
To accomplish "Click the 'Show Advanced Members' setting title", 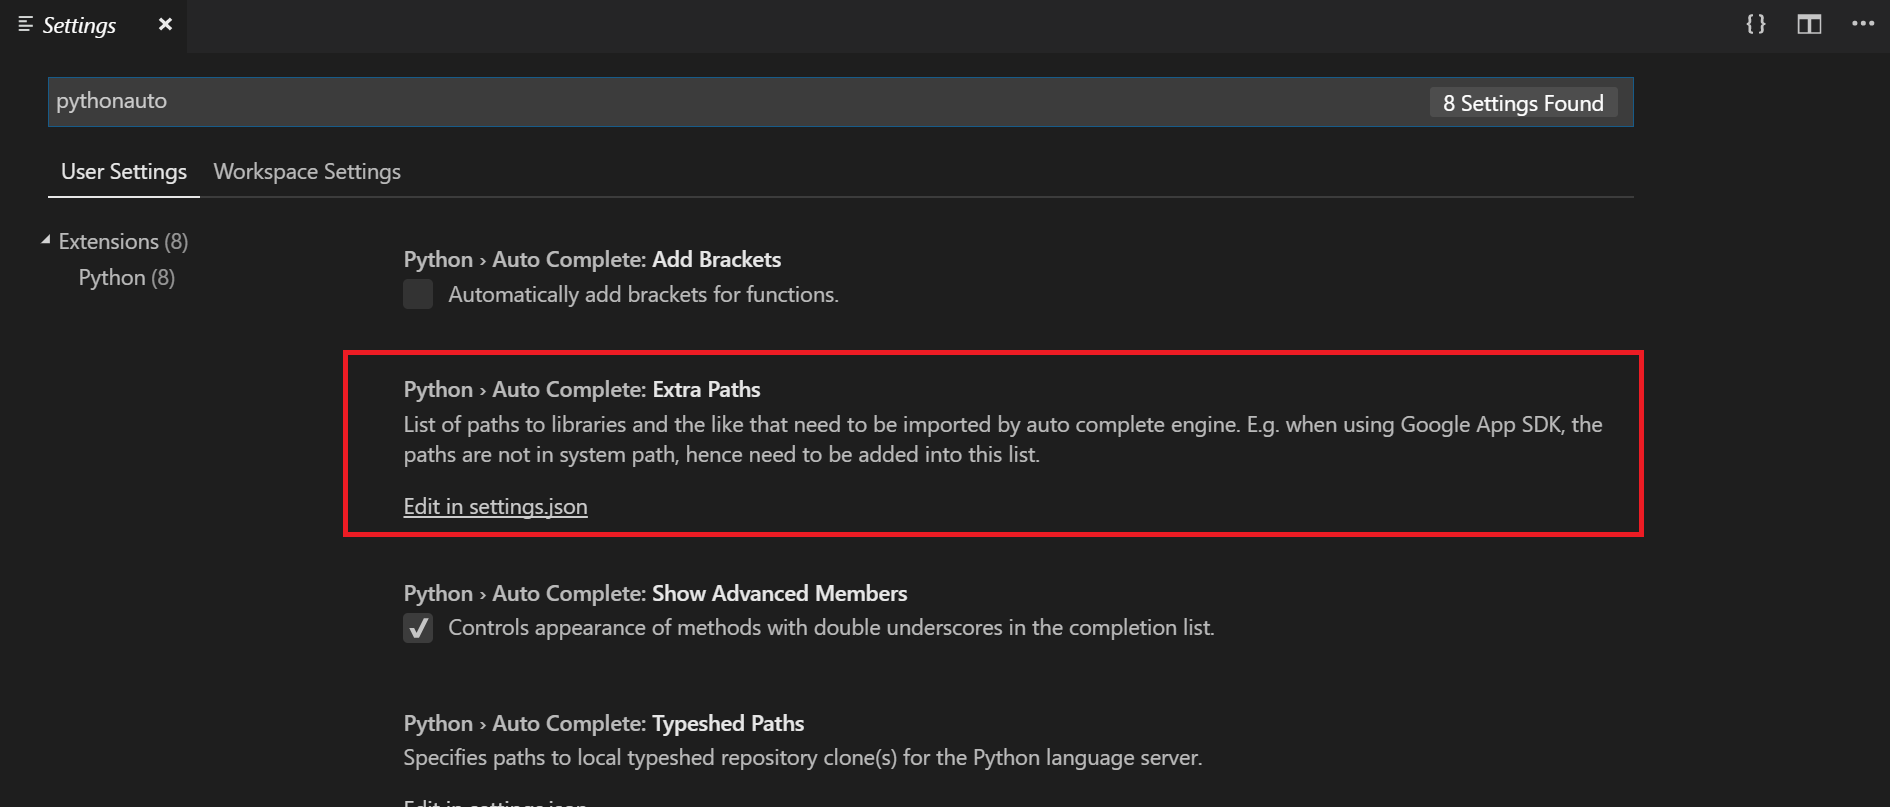I will [779, 594].
